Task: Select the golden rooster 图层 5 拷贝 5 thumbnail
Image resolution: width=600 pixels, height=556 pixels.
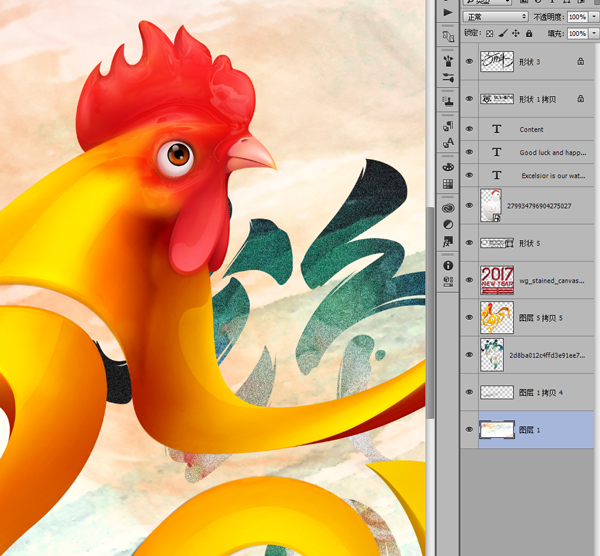Action: click(x=497, y=318)
